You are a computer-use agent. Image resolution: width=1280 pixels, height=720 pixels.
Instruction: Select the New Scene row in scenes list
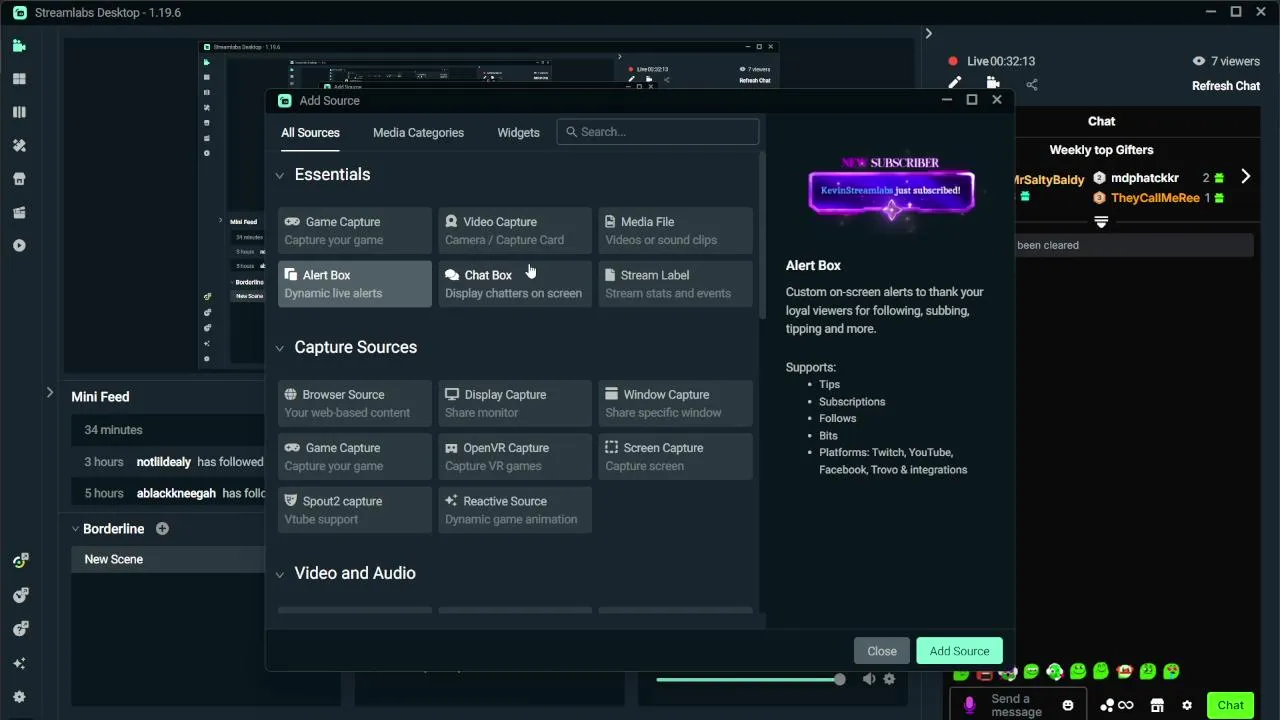click(168, 559)
